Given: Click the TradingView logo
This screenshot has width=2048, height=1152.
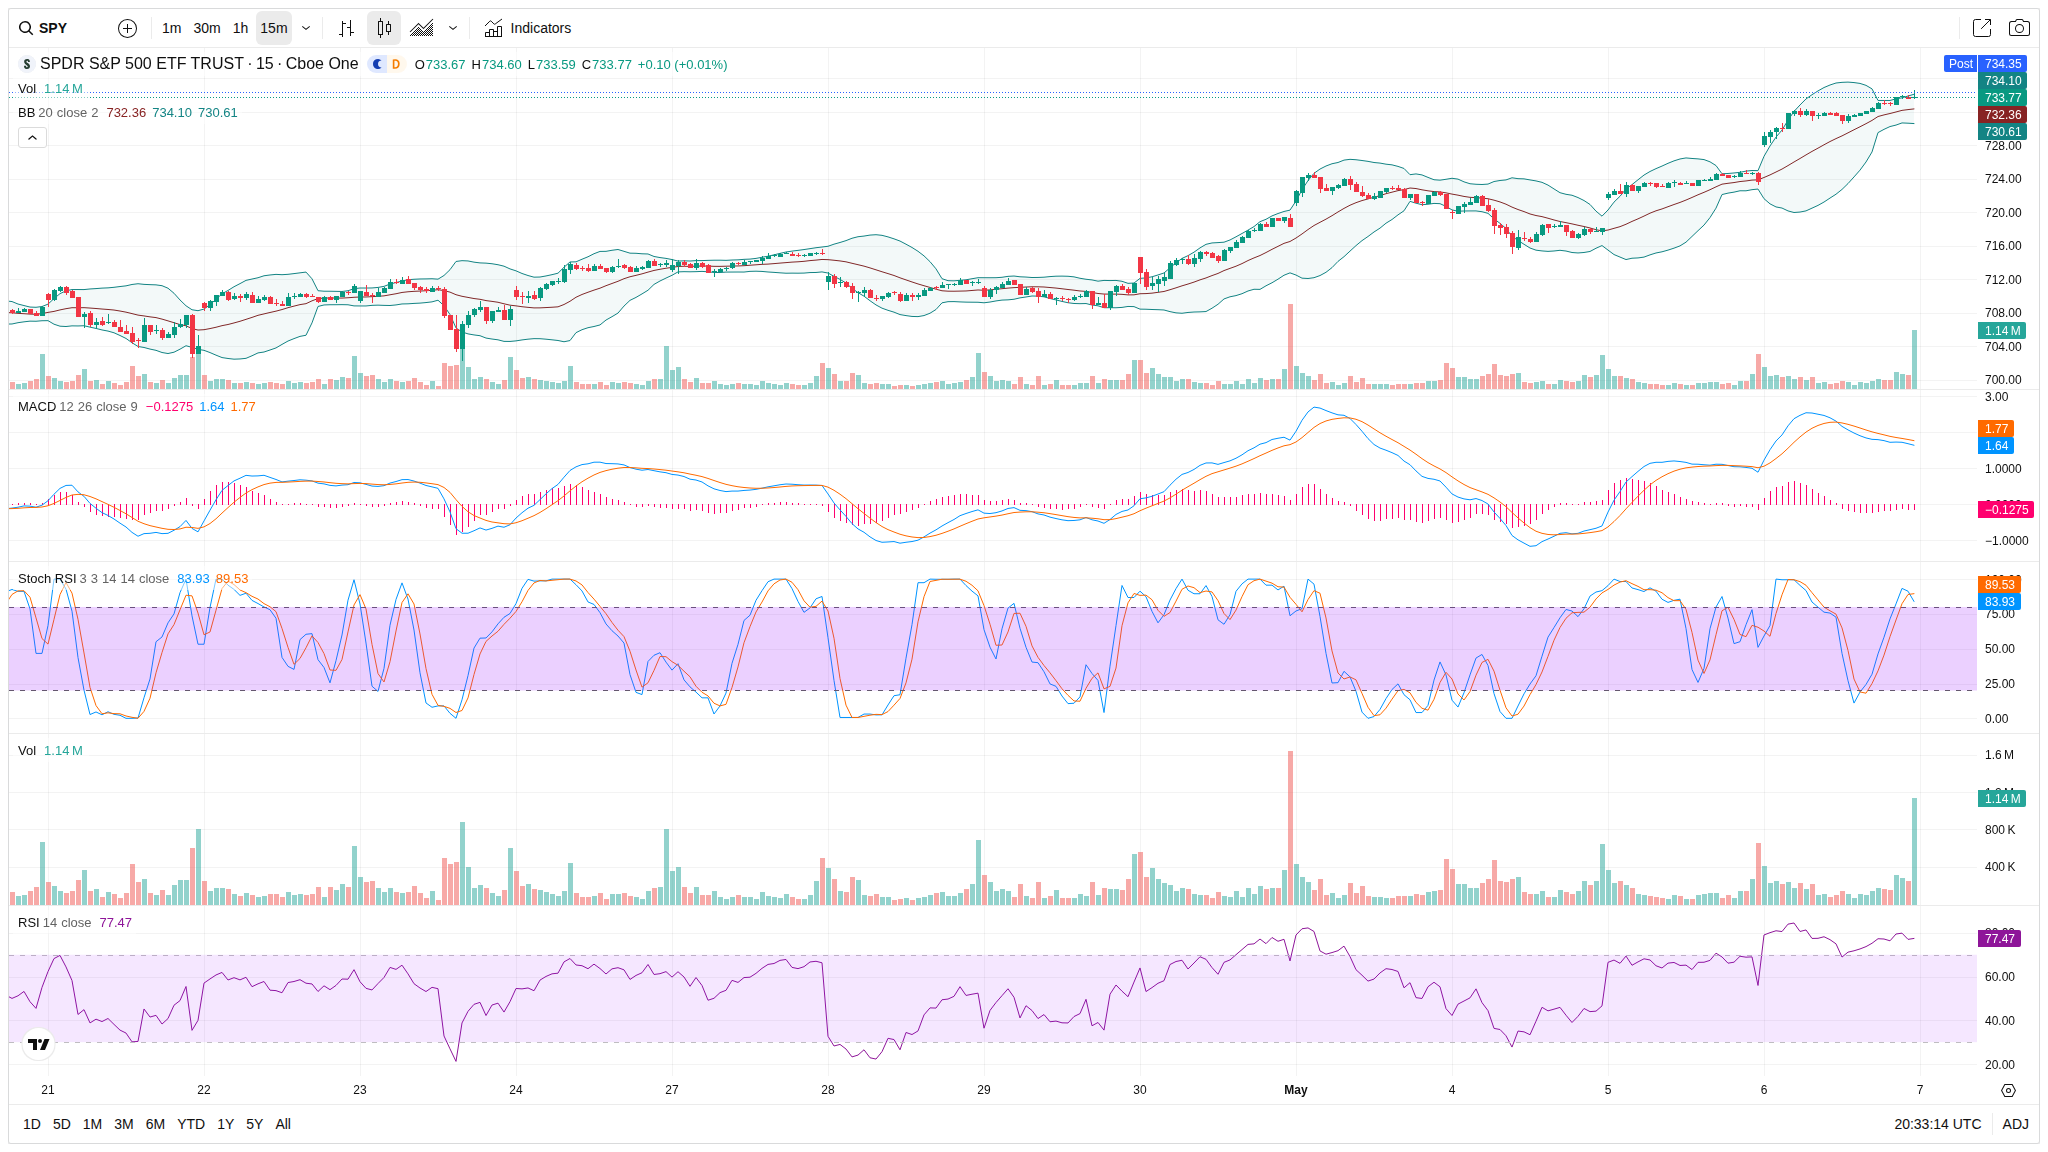Looking at the screenshot, I should (x=39, y=1044).
